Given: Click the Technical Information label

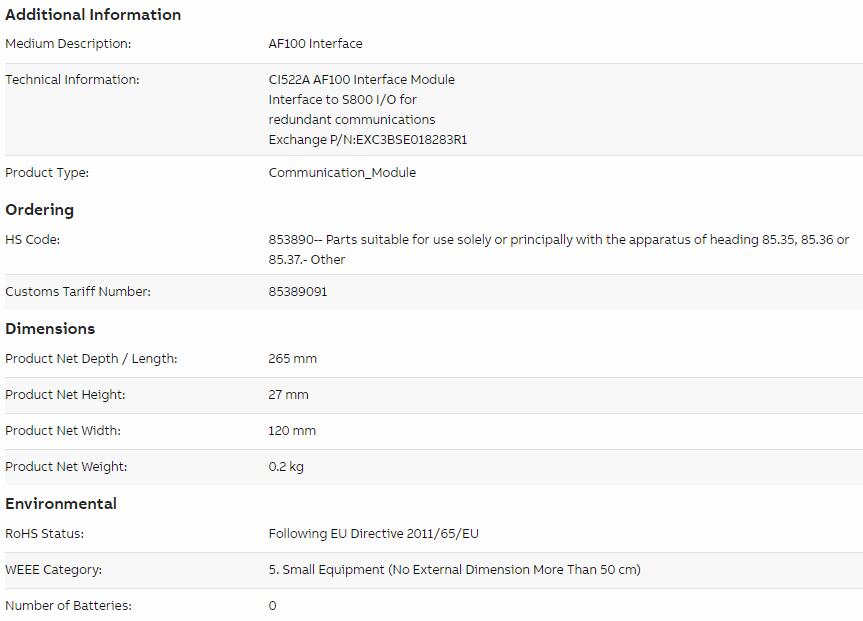Looking at the screenshot, I should tap(72, 80).
